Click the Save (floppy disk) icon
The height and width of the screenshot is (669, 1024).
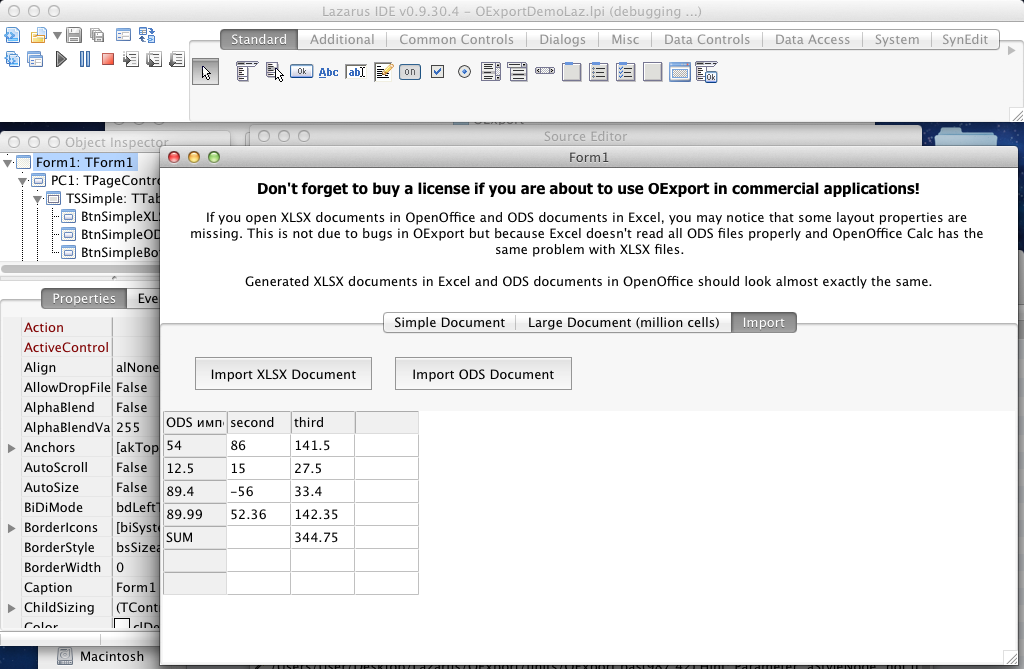point(73,35)
